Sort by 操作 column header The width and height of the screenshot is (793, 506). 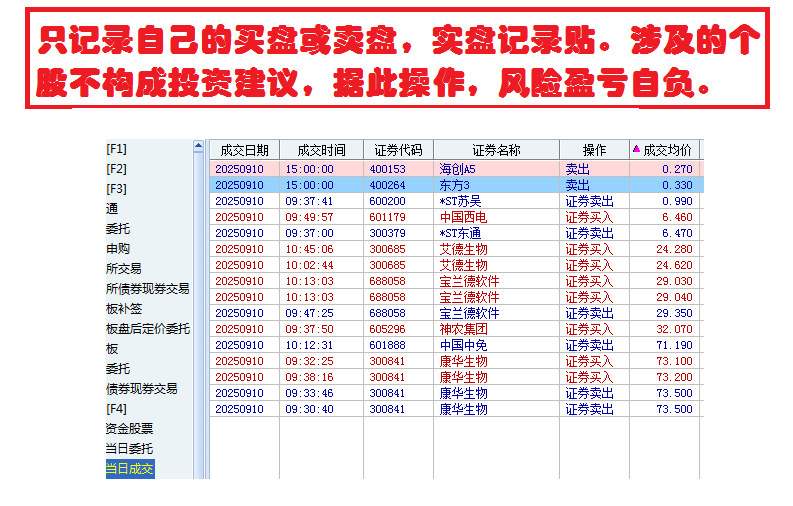(x=594, y=150)
